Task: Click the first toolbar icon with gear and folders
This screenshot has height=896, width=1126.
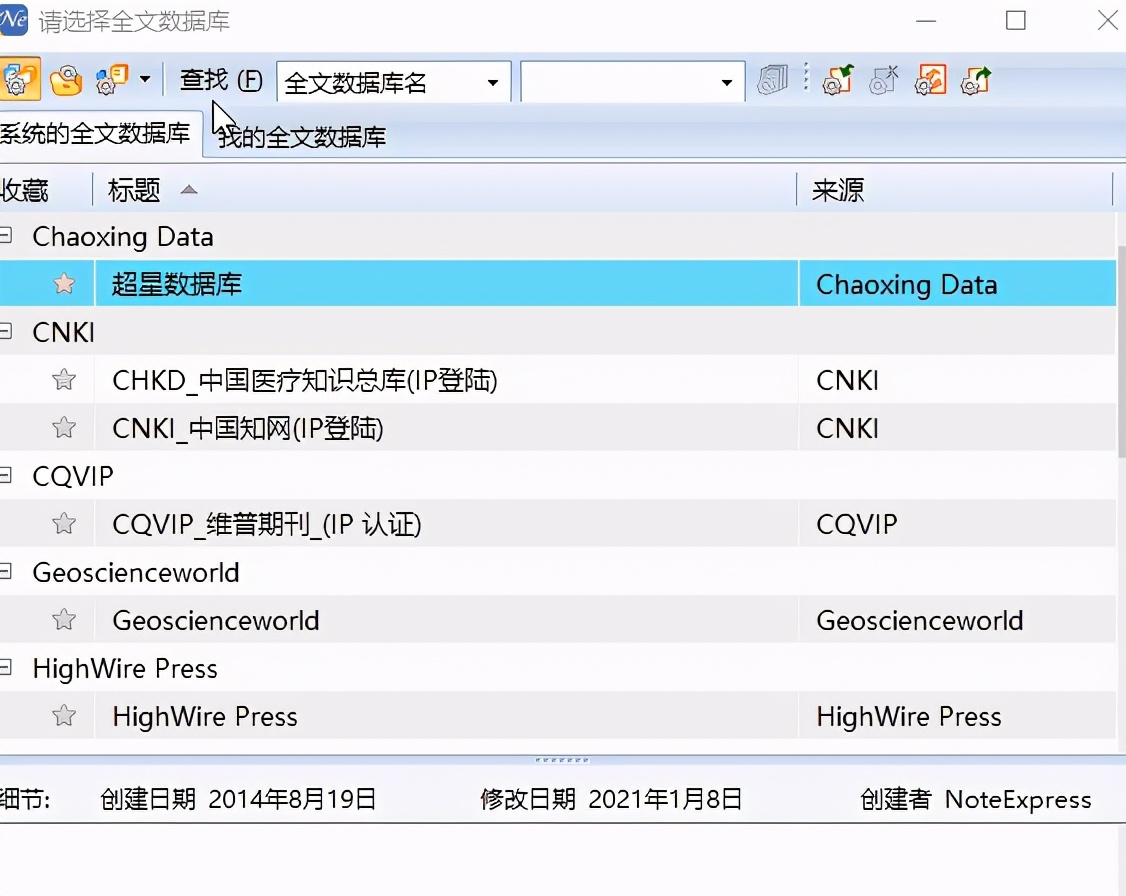Action: tap(18, 79)
